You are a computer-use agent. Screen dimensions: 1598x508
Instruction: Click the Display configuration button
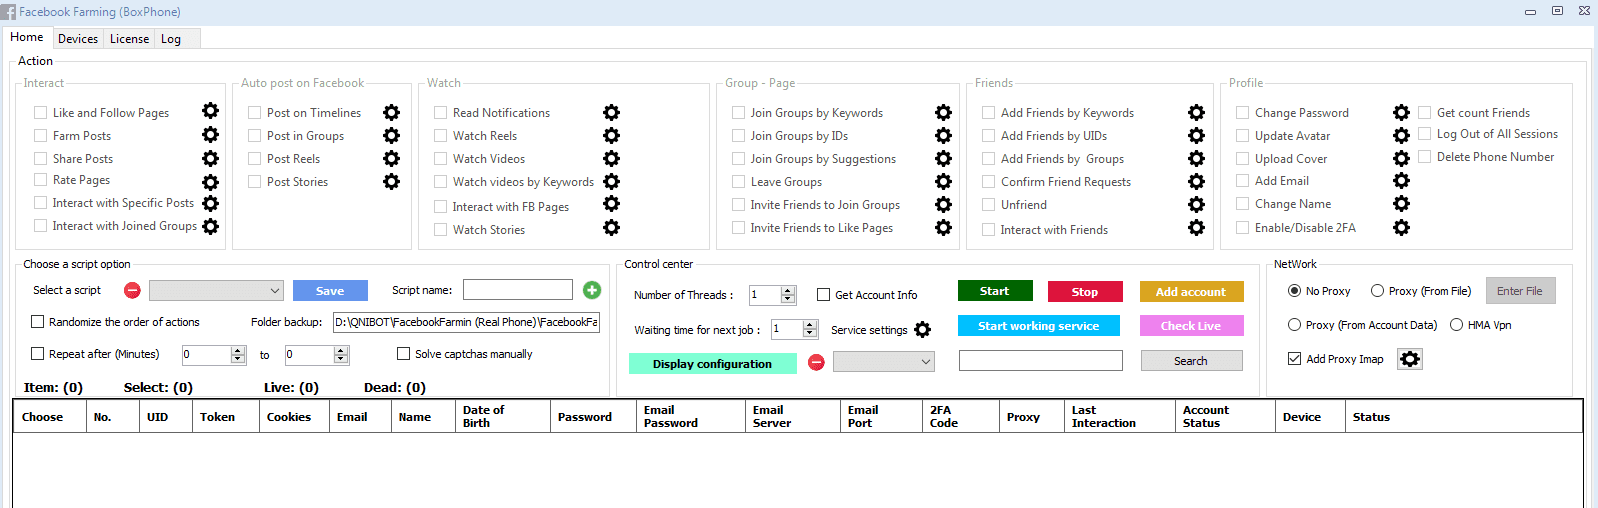[713, 363]
